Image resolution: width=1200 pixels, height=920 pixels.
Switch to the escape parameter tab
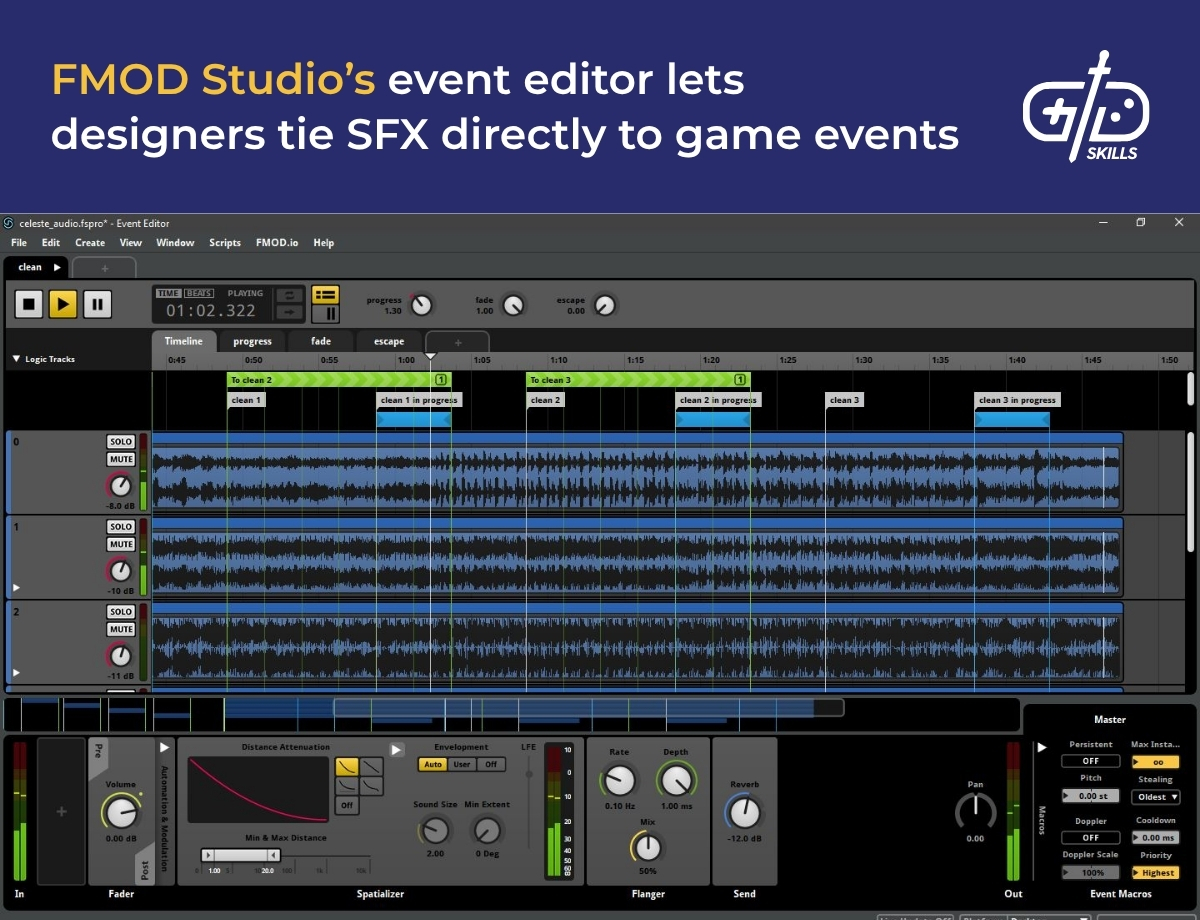(388, 340)
